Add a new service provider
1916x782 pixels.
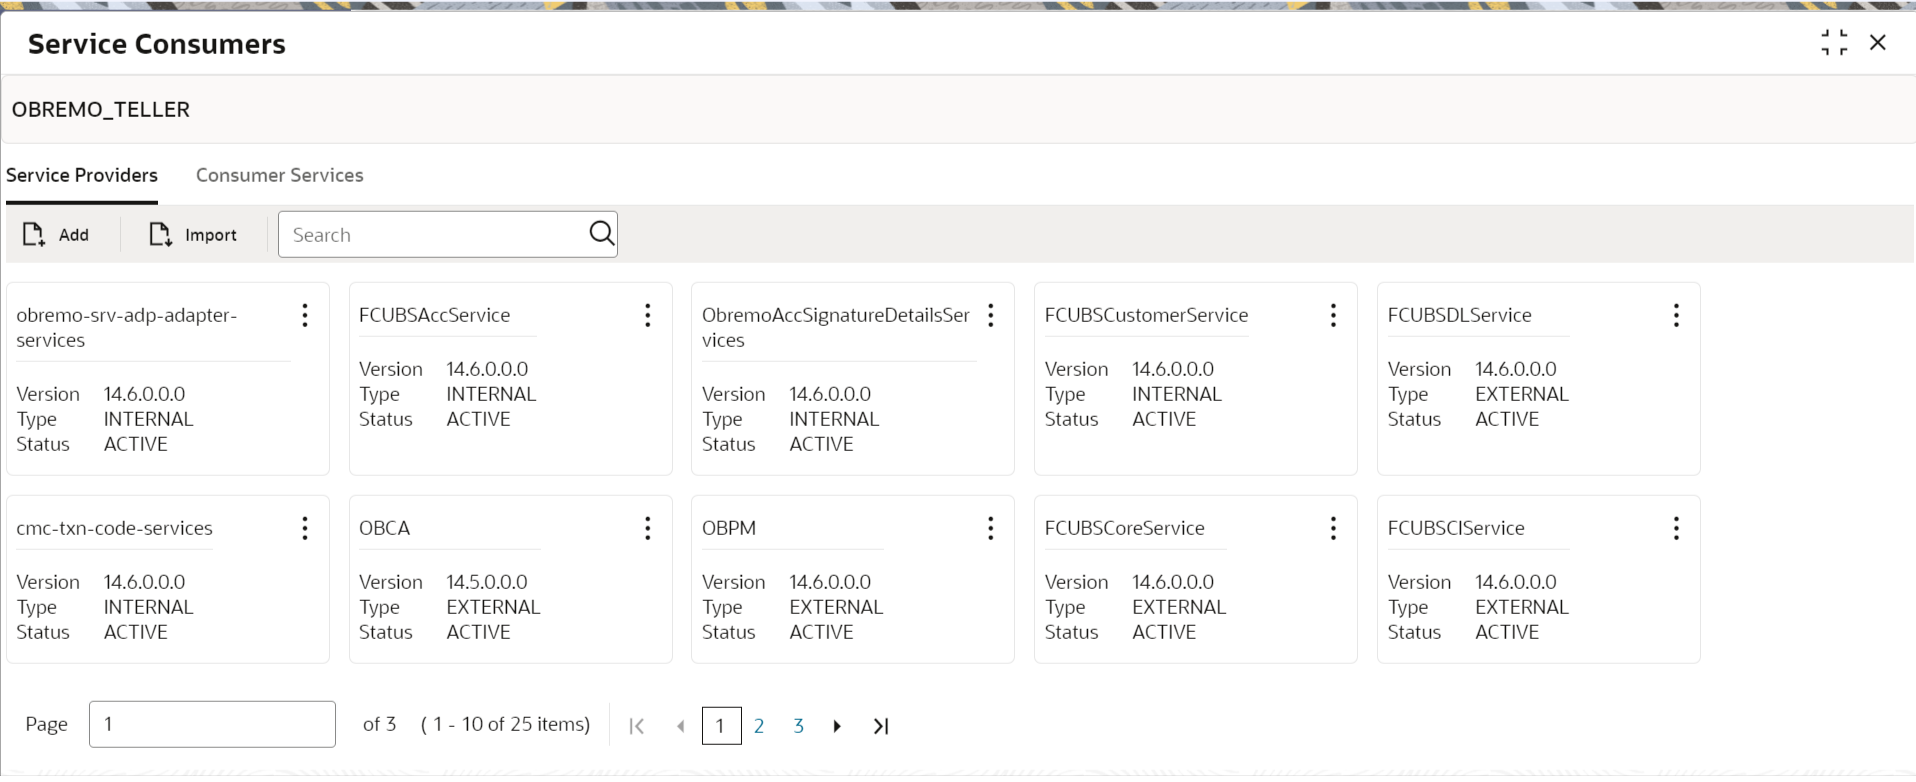tap(57, 235)
